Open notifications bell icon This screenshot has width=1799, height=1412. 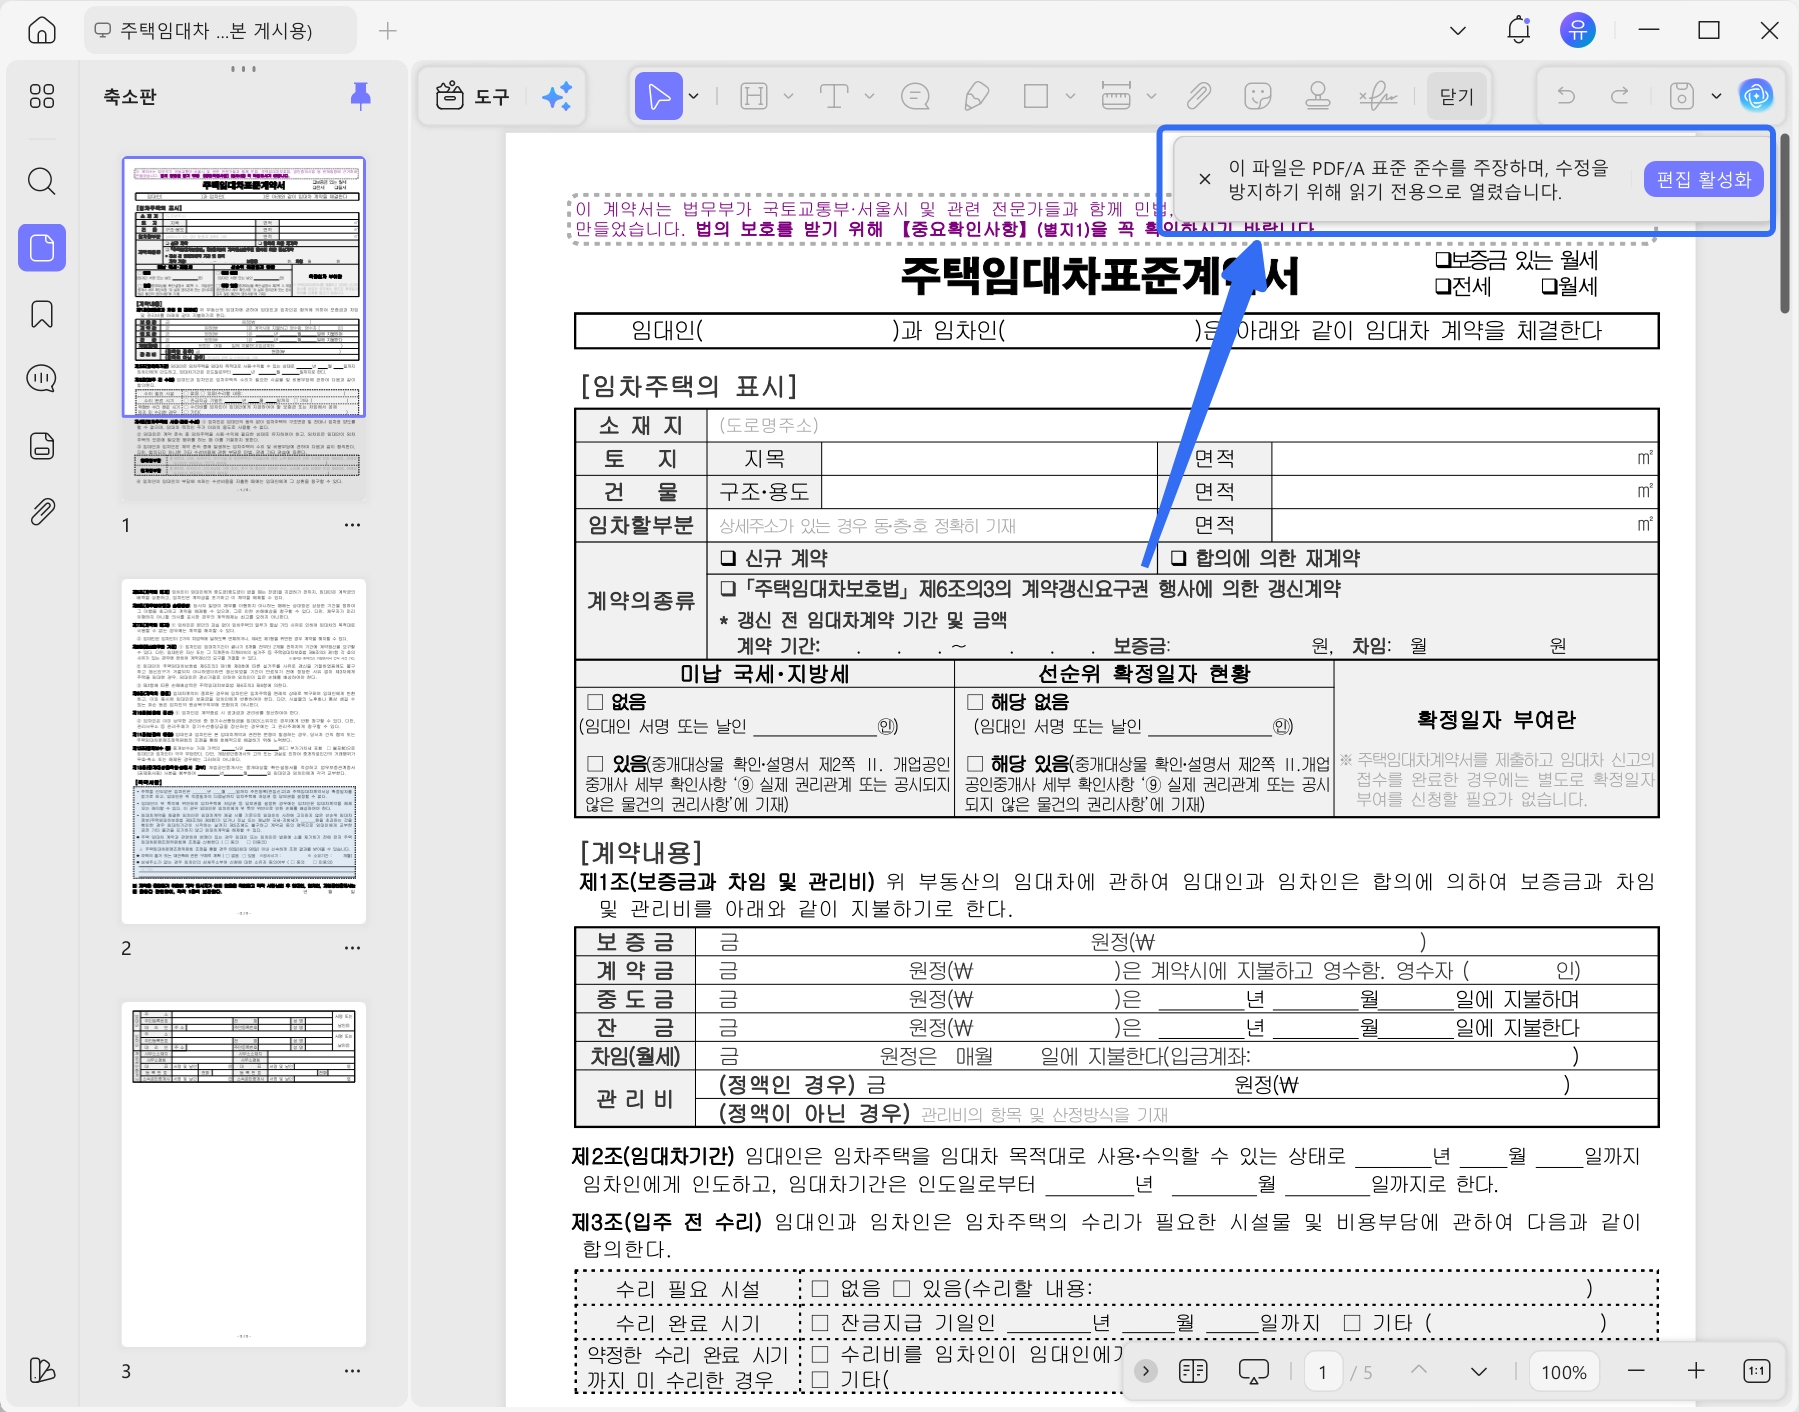[1518, 30]
